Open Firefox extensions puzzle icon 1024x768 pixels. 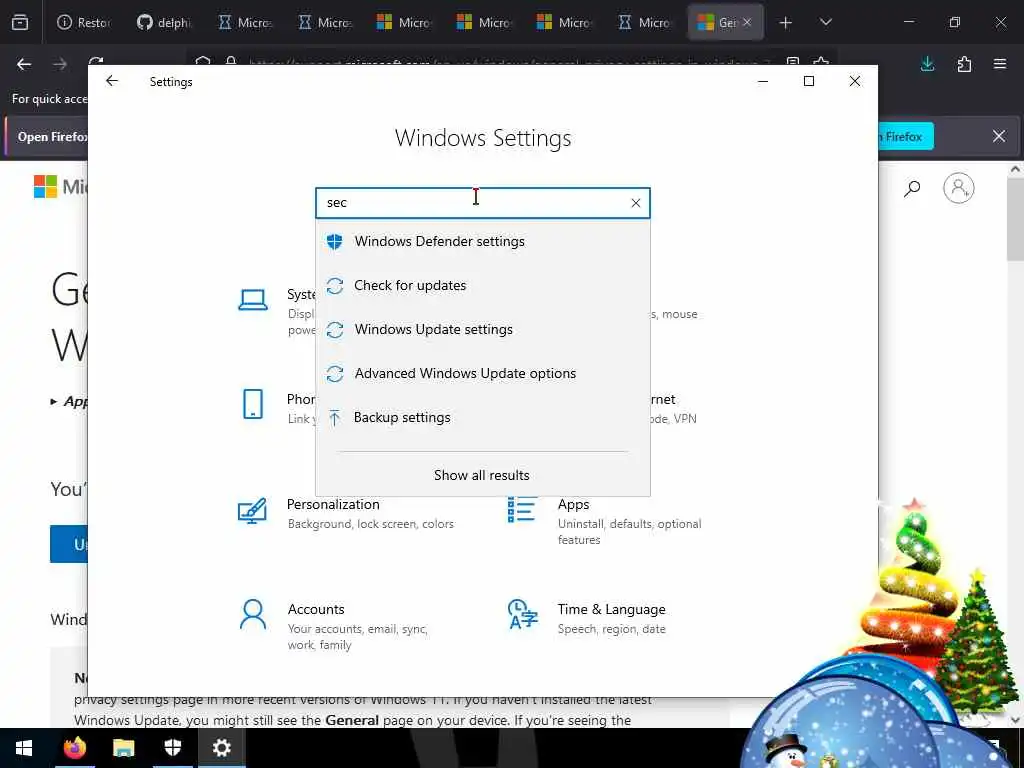click(964, 64)
